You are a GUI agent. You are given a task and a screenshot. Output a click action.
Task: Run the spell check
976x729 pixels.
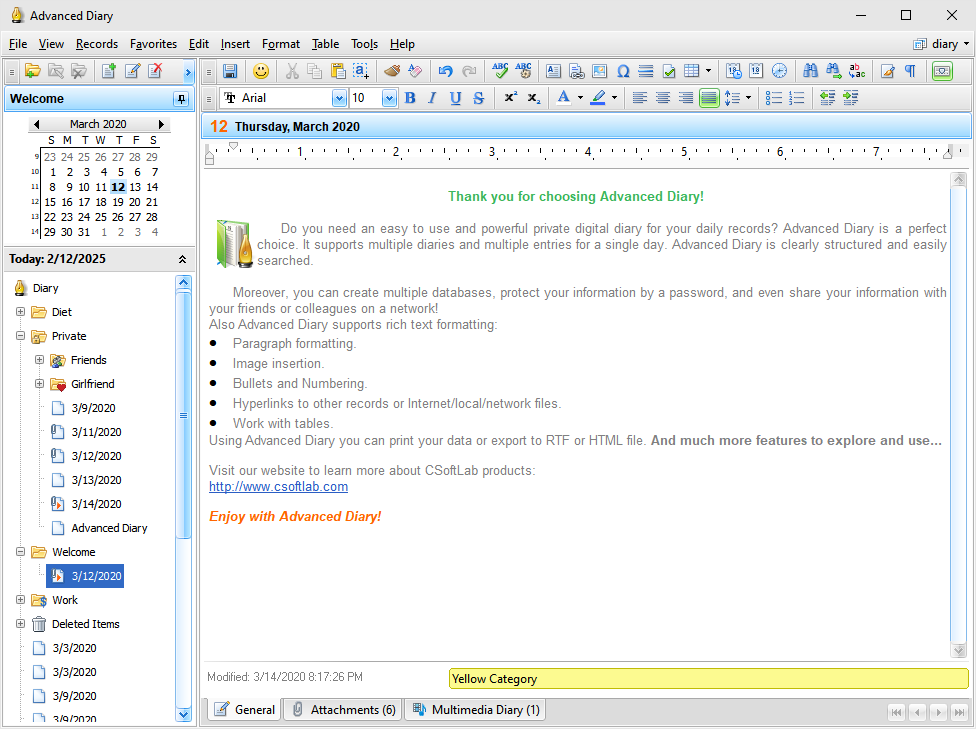(500, 71)
